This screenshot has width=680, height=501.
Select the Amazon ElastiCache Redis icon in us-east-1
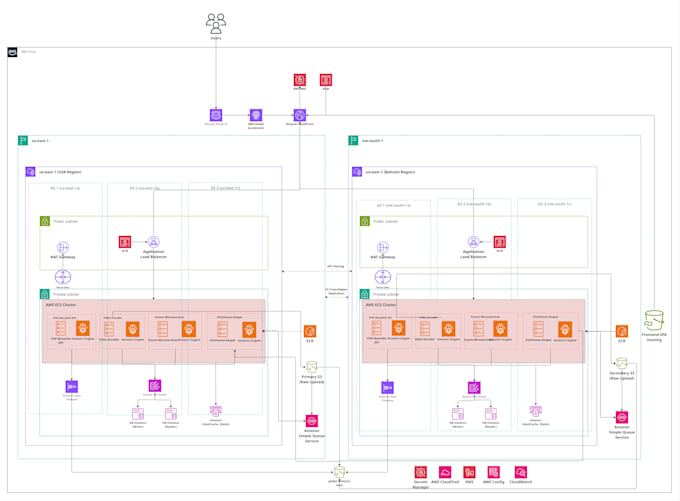pos(216,411)
